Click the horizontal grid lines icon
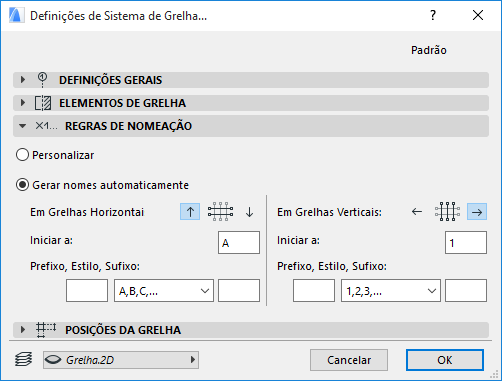 pyautogui.click(x=220, y=212)
